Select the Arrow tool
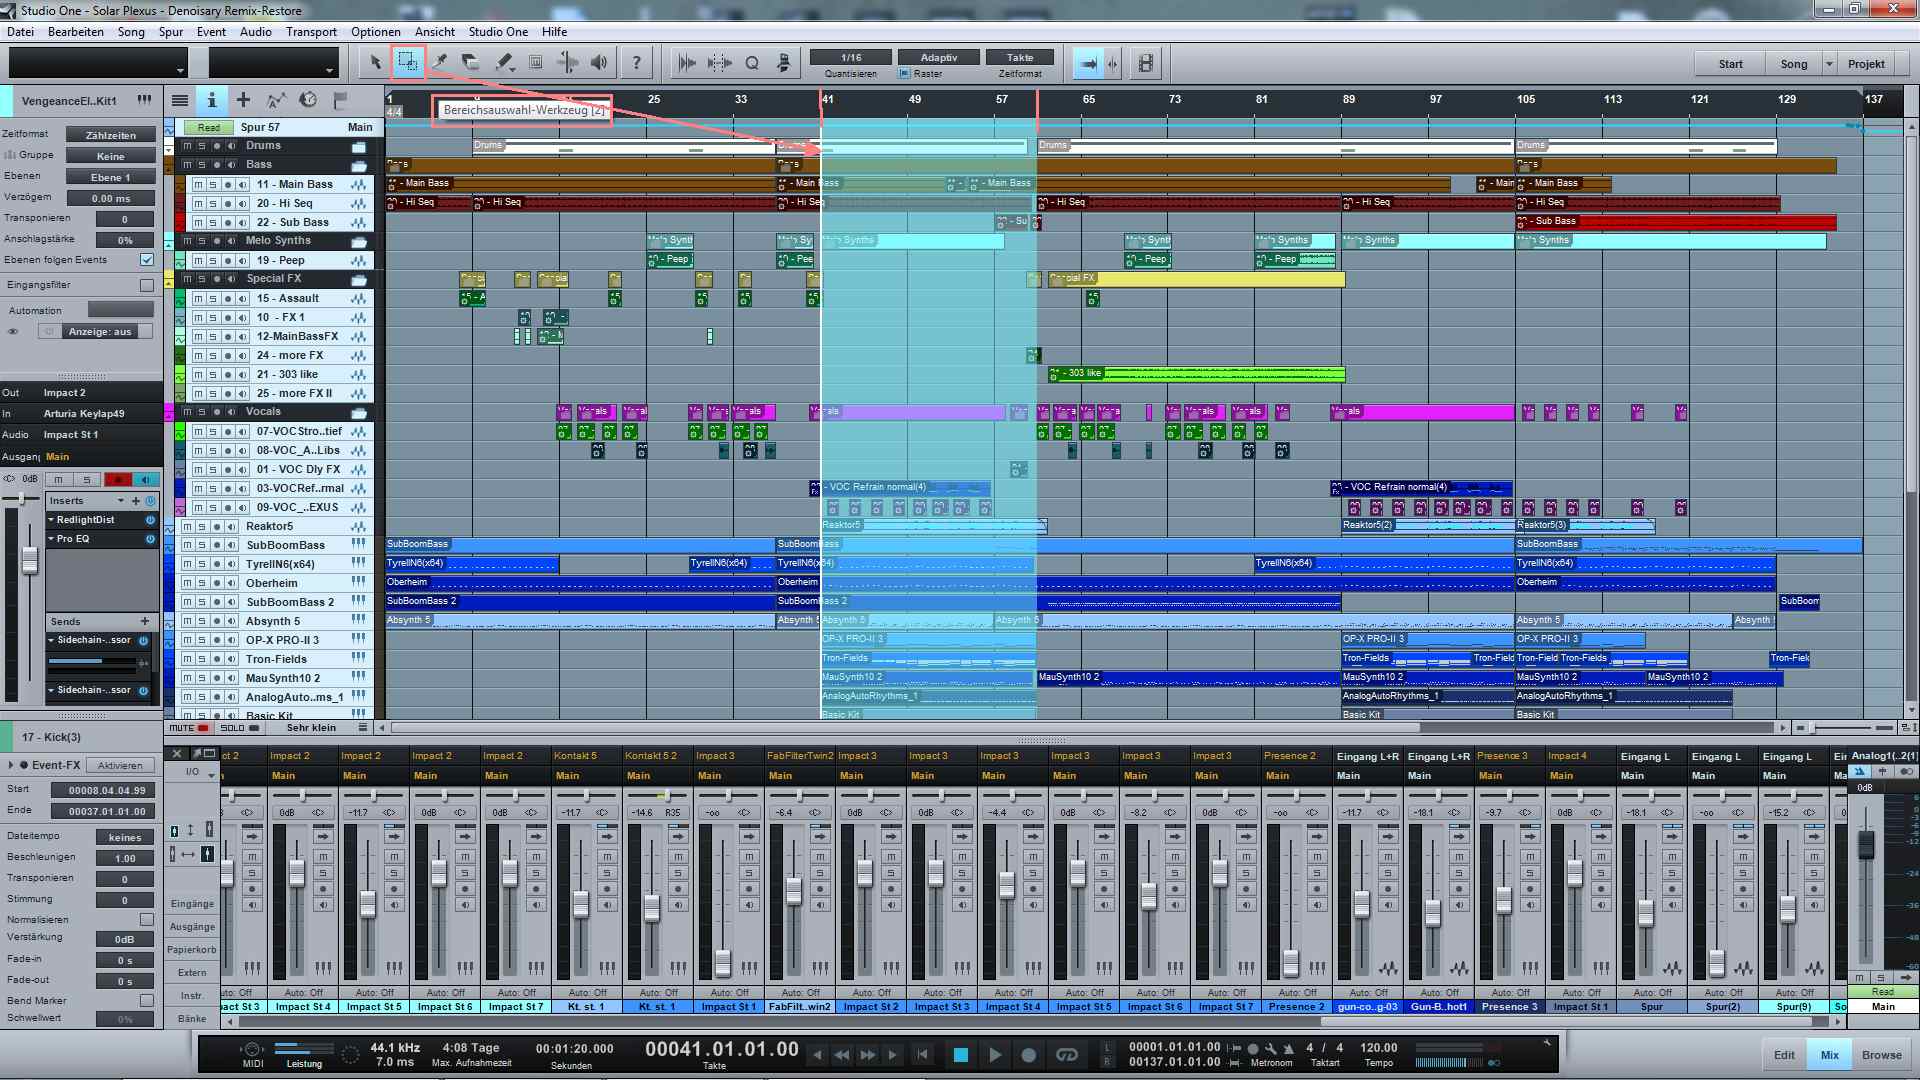Viewport: 1920px width, 1080px height. pos(376,63)
